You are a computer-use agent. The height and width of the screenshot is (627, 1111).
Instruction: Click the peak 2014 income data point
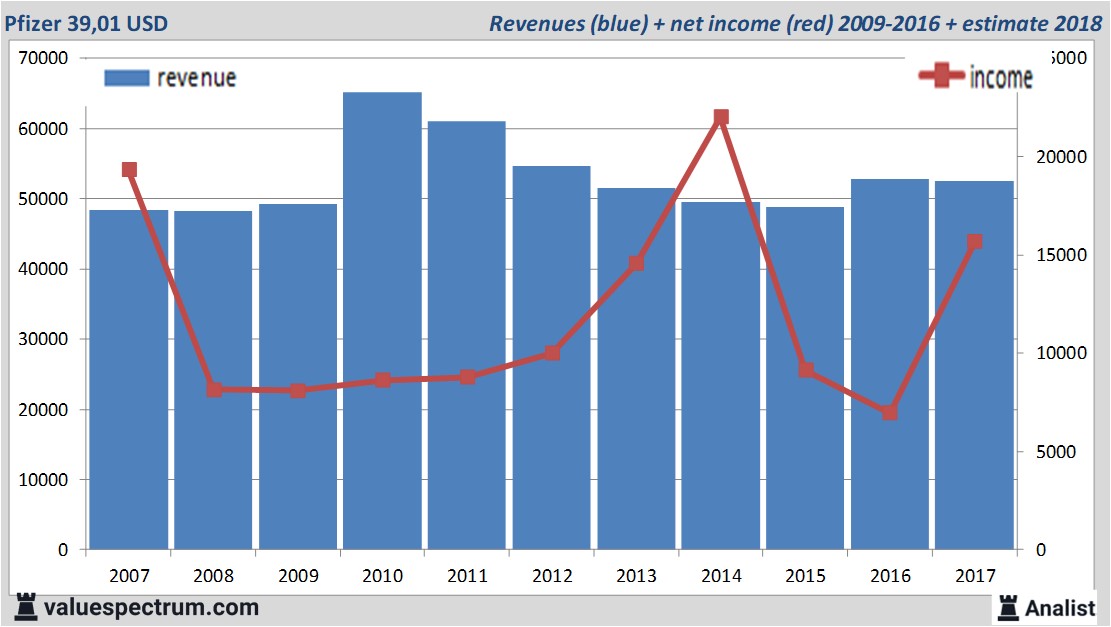[x=721, y=117]
